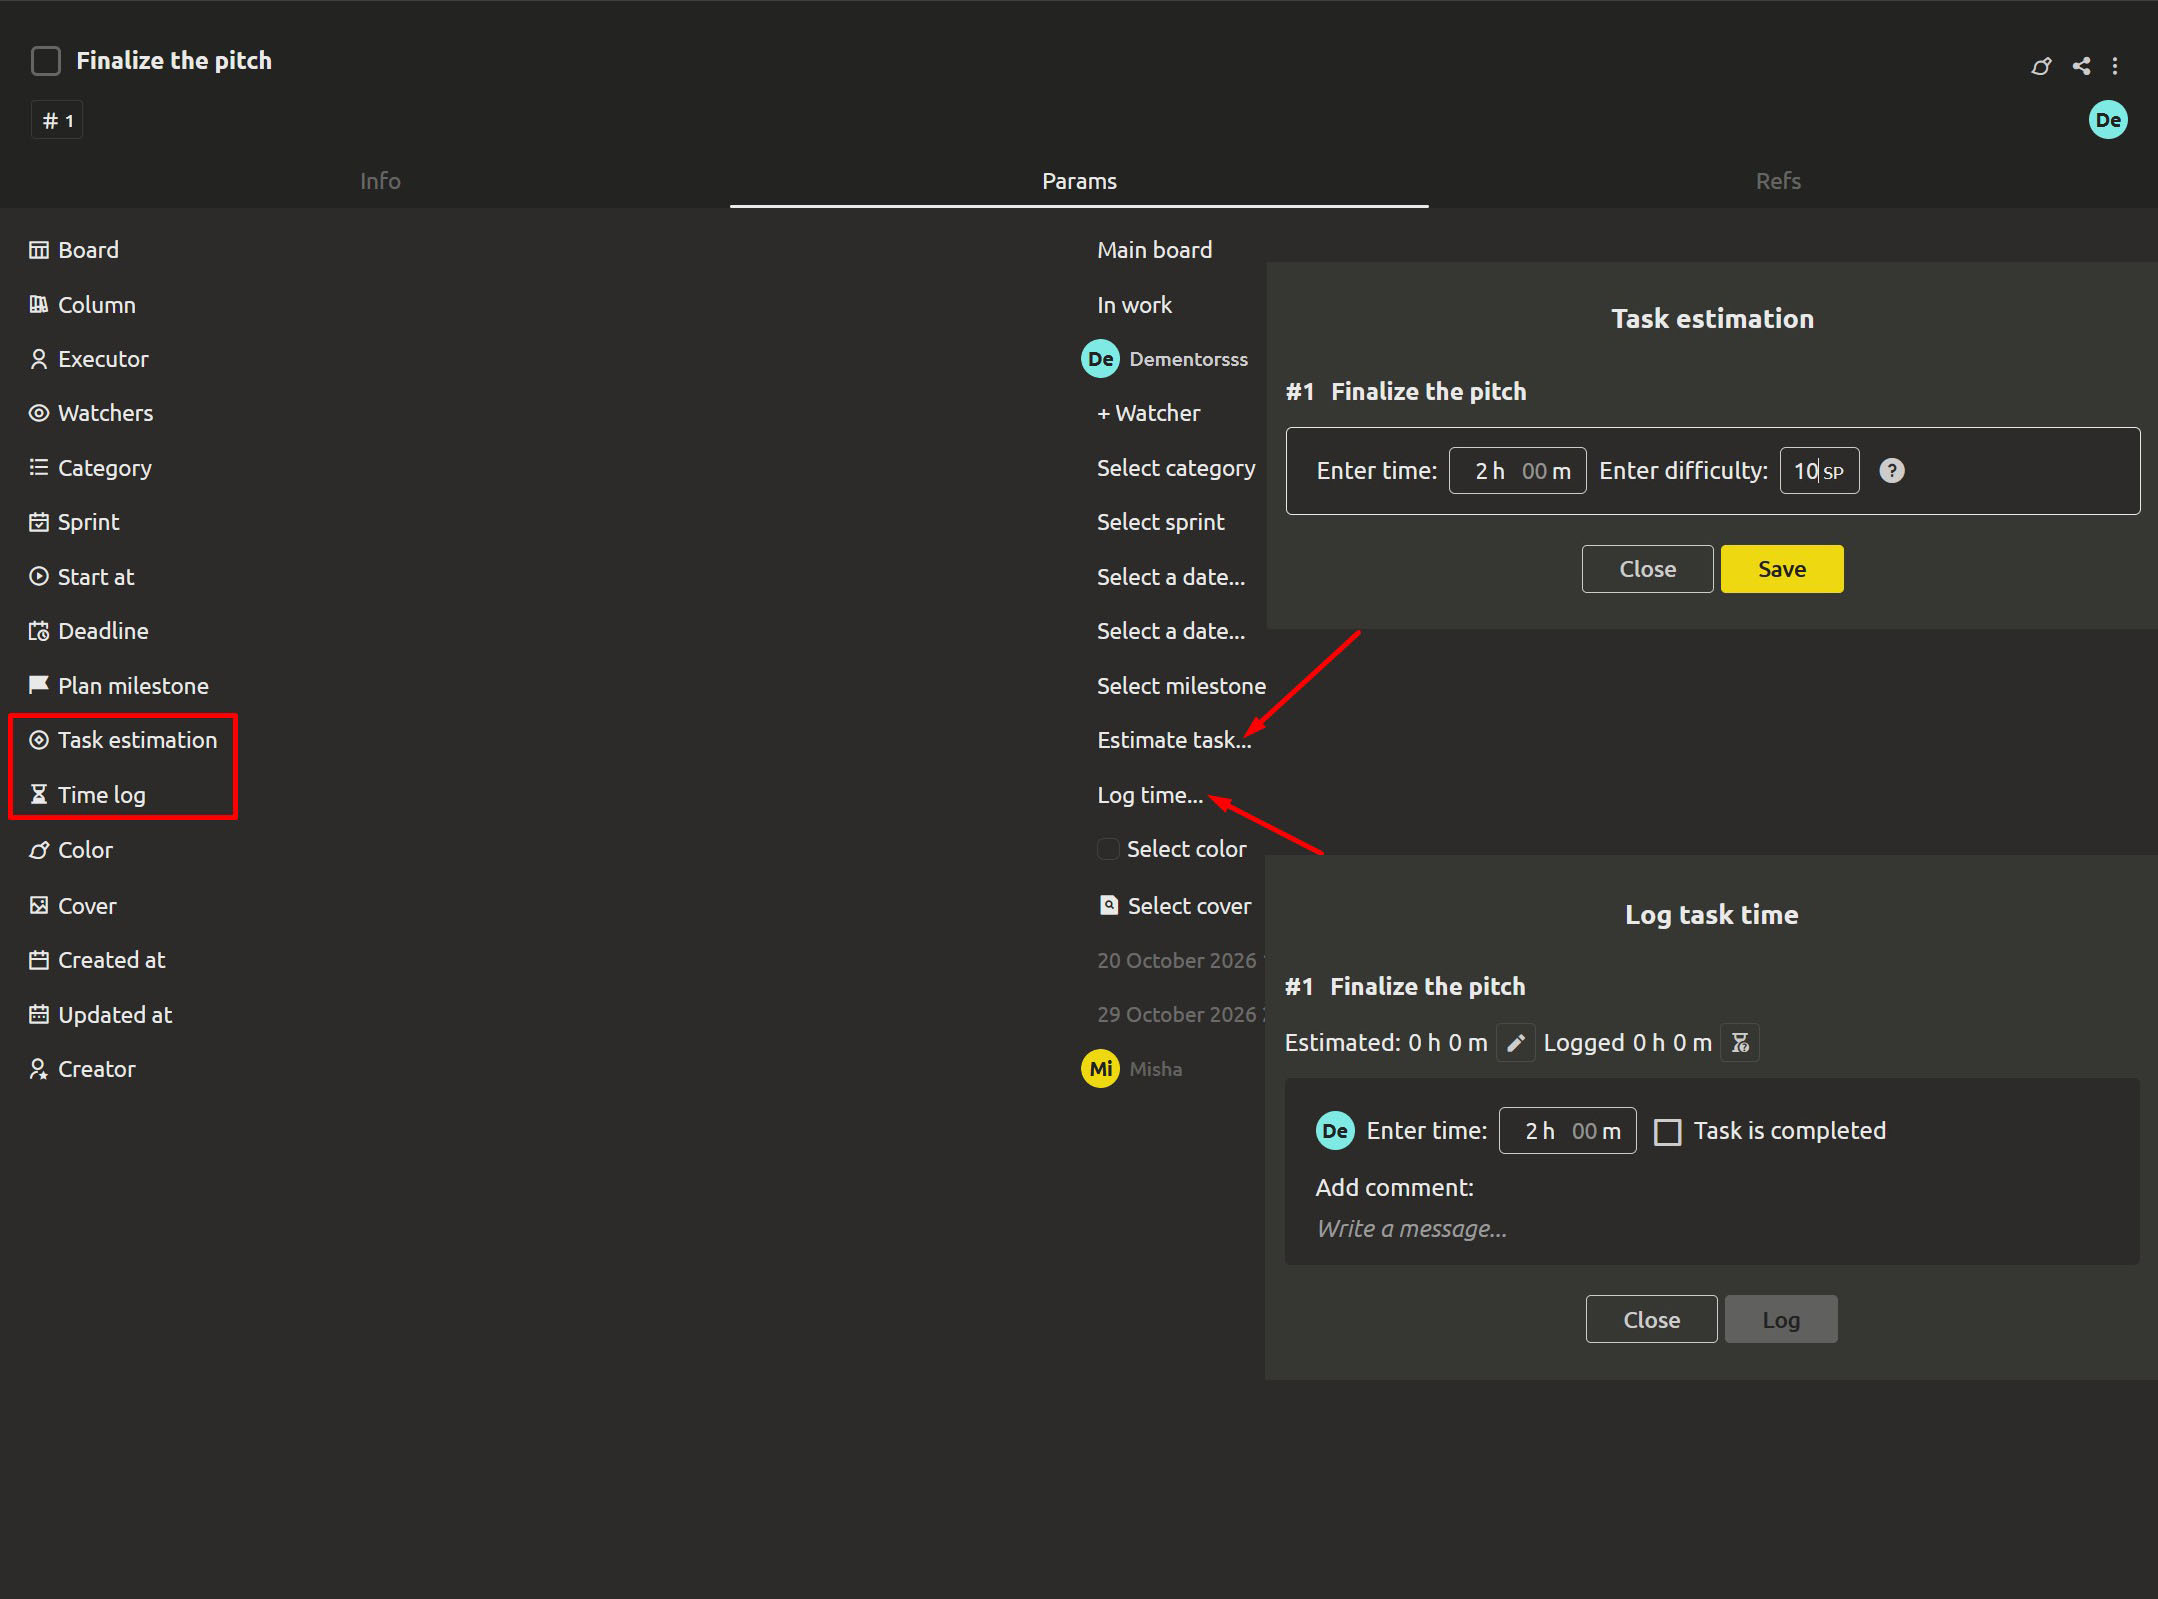Click the Select color swatch box

point(1108,849)
